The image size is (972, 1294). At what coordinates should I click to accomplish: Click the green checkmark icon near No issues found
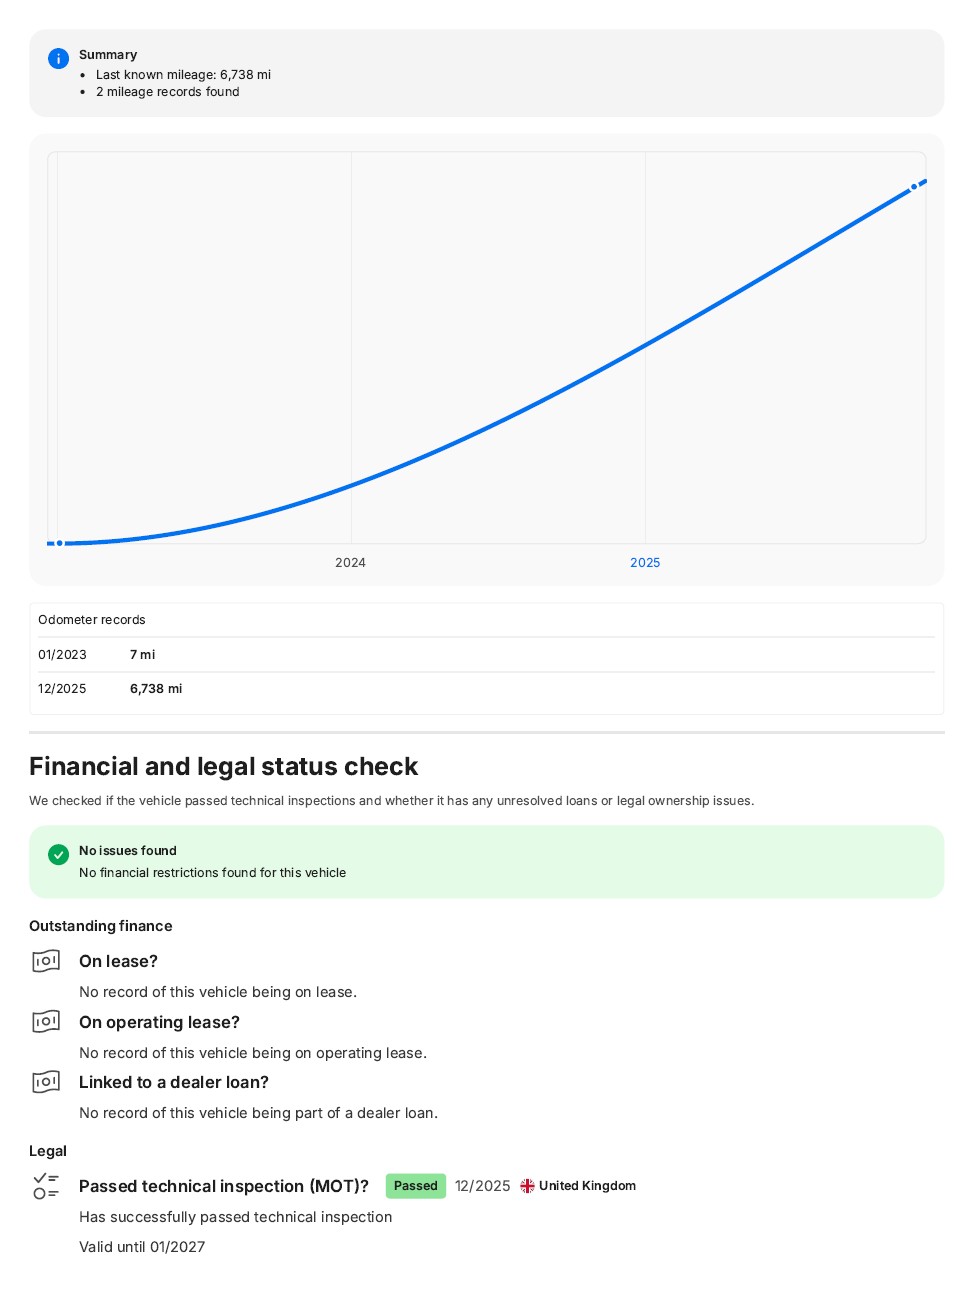59,855
